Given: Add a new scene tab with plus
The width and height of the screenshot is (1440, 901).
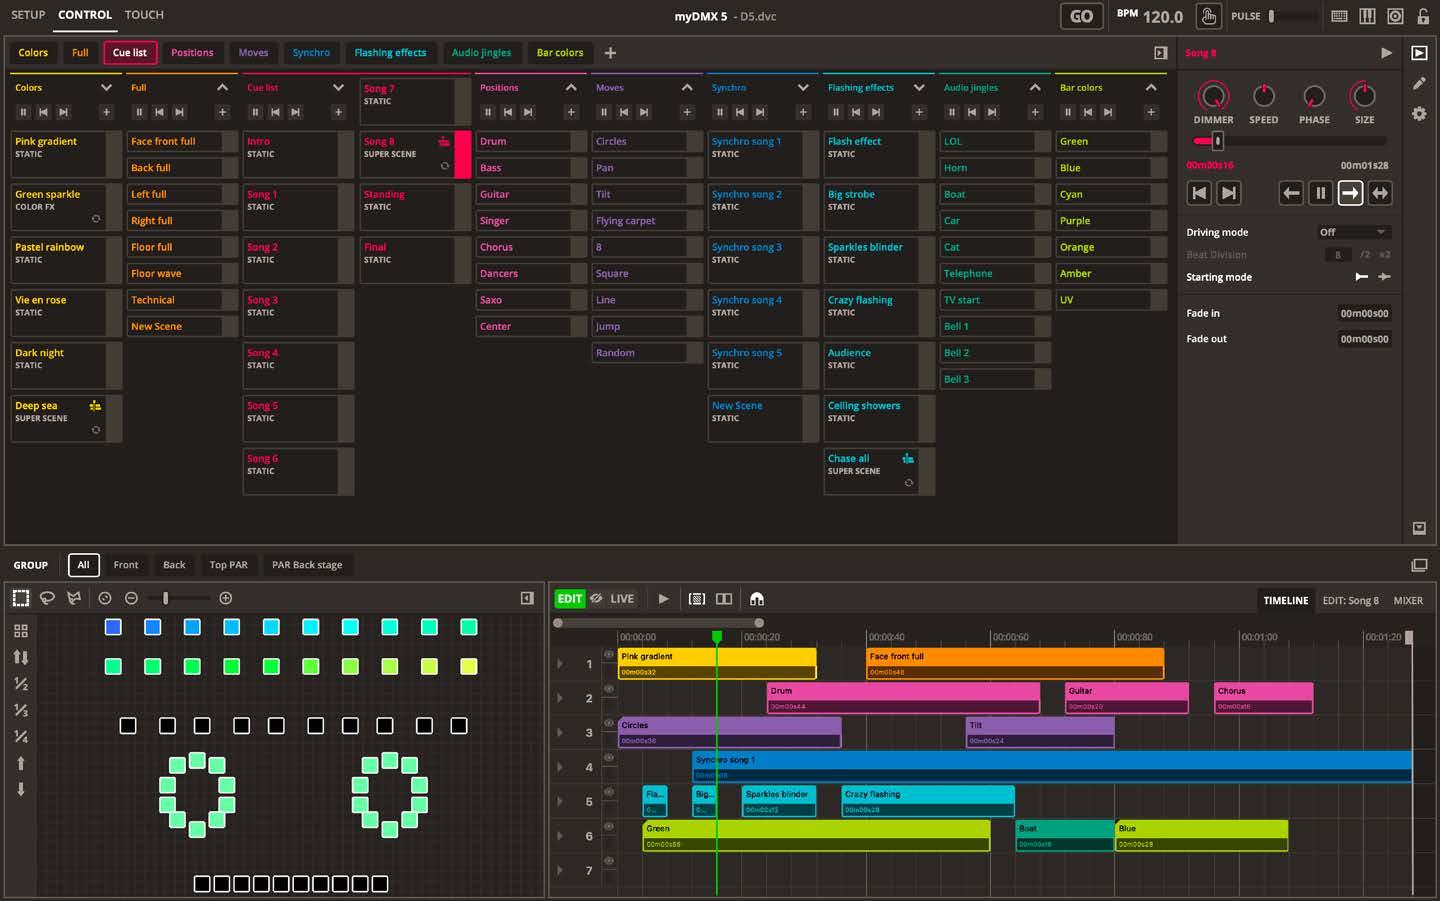Looking at the screenshot, I should [x=610, y=53].
